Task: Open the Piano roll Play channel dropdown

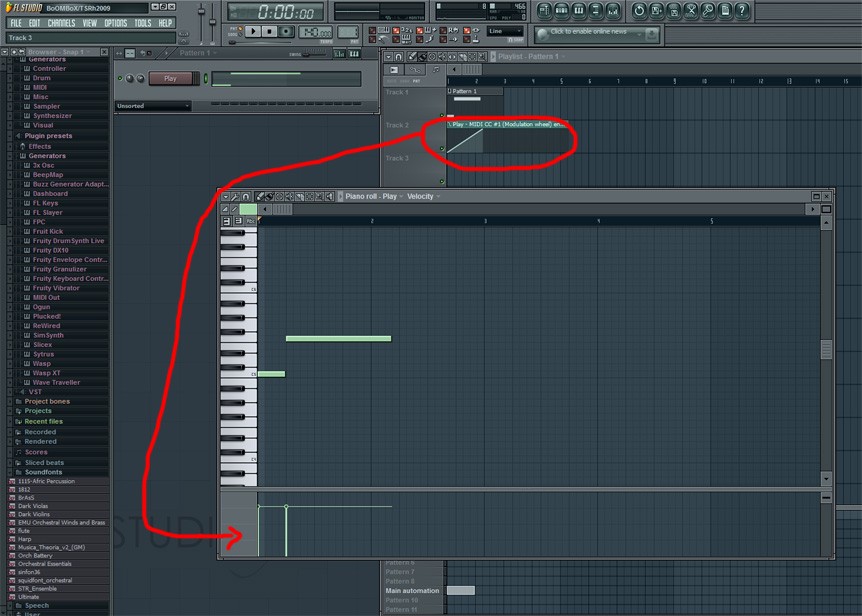Action: [374, 196]
